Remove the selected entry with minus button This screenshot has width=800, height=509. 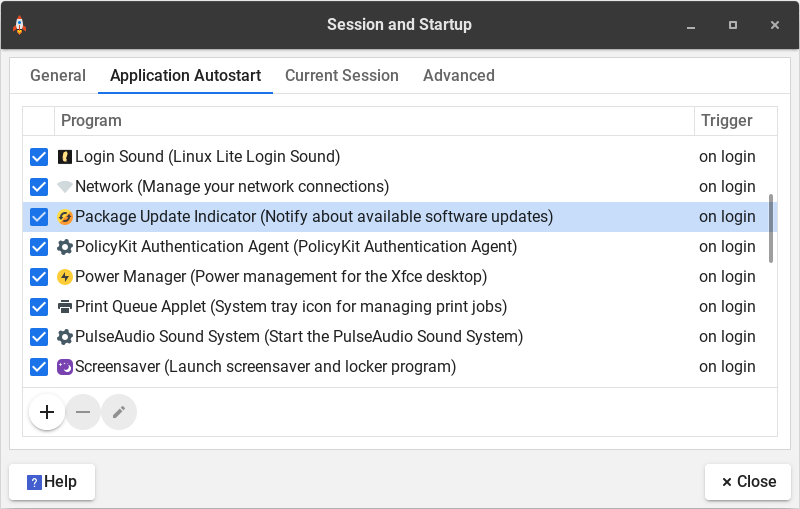[x=83, y=412]
